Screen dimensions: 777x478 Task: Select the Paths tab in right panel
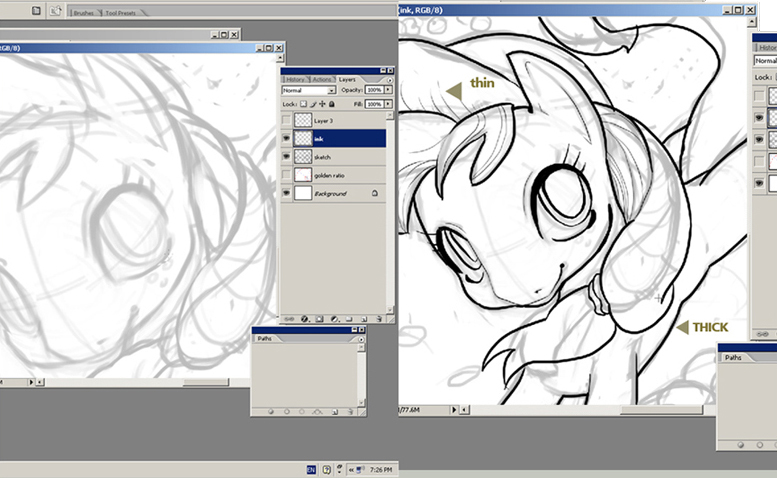point(733,357)
